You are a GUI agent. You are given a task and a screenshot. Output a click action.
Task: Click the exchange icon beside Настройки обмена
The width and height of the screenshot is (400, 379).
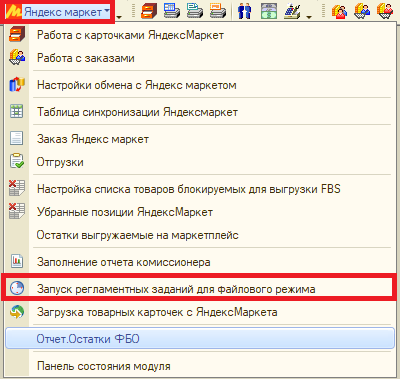(17, 85)
